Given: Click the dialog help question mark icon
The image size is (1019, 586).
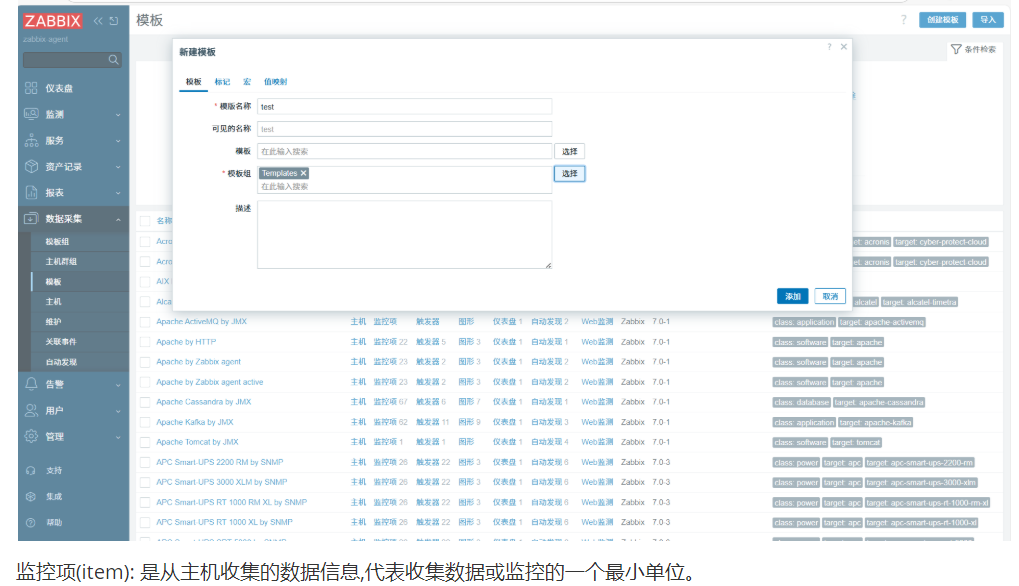Looking at the screenshot, I should coord(829,47).
